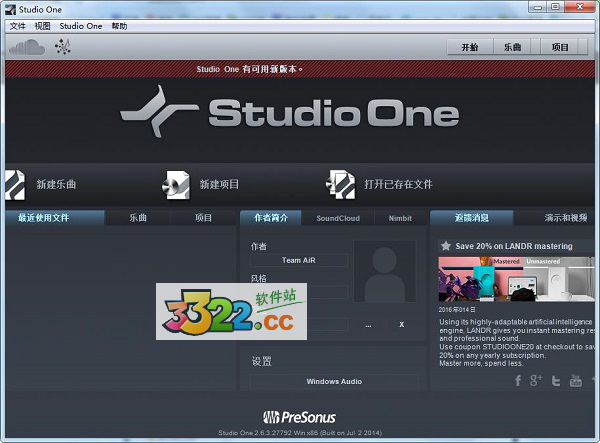Click the artist profile picture placeholder
Screen dimensions: 600x443
[x=385, y=271]
